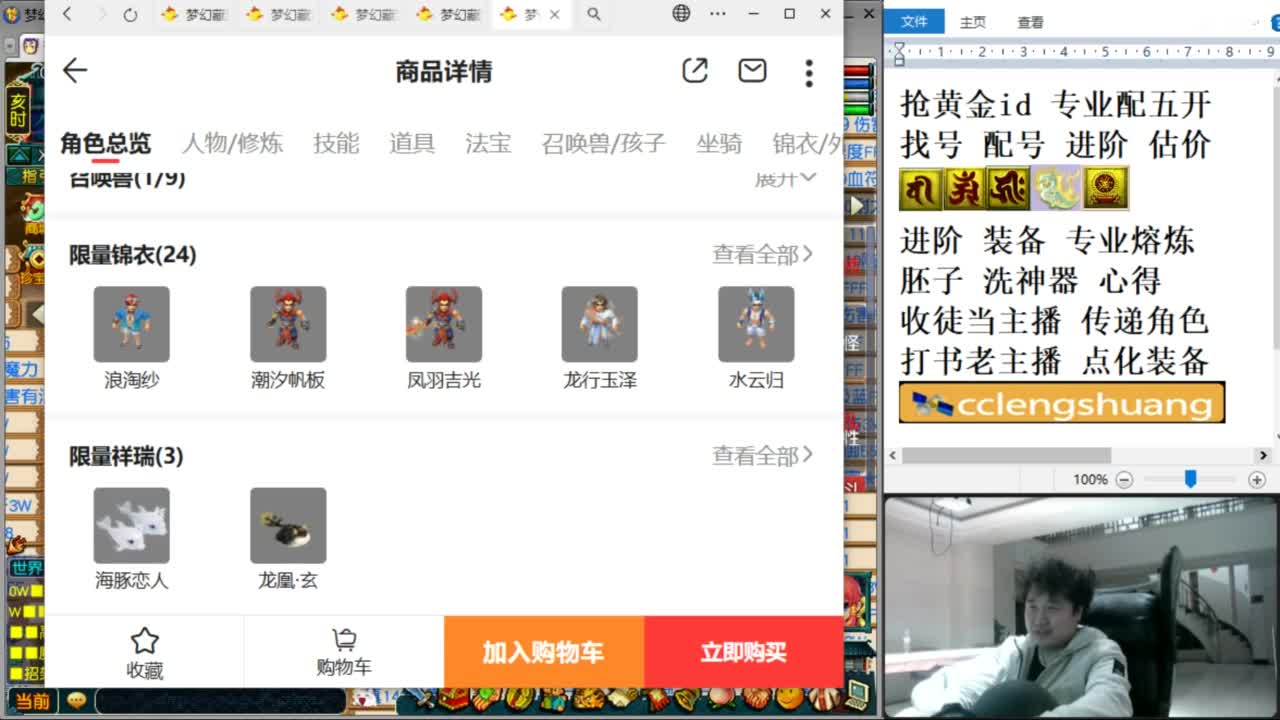
Task: Switch to the first 梦幻 browser tab
Action: coord(197,14)
